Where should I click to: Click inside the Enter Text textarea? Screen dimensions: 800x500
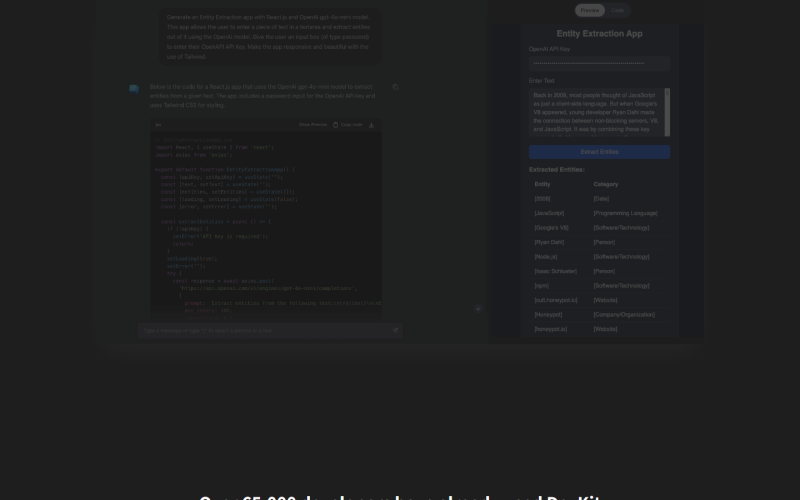(x=596, y=112)
